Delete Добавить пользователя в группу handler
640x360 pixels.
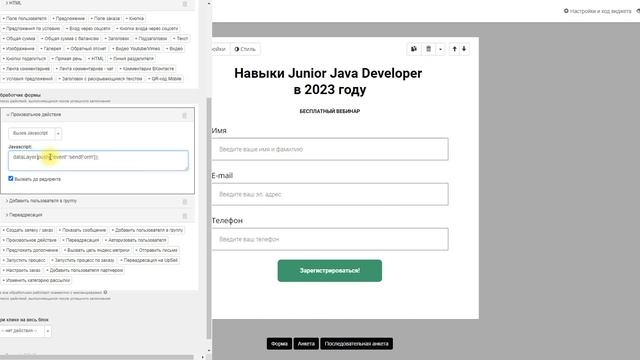[184, 202]
